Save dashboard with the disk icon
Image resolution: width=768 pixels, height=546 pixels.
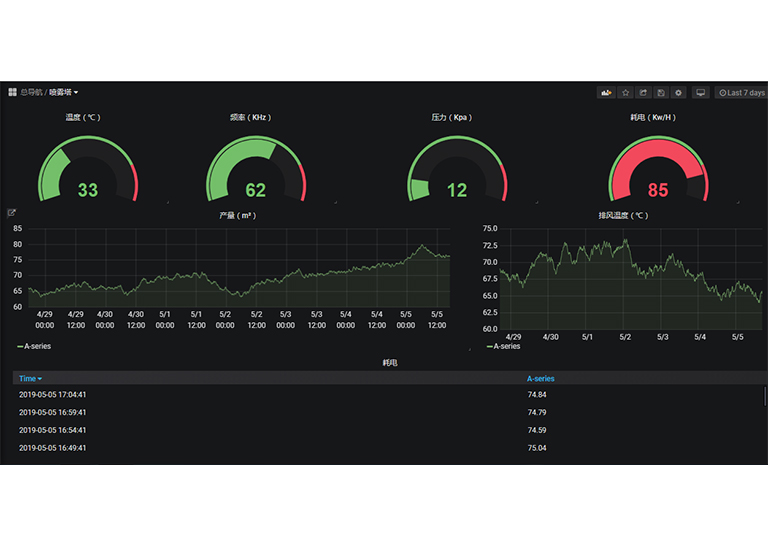[661, 93]
